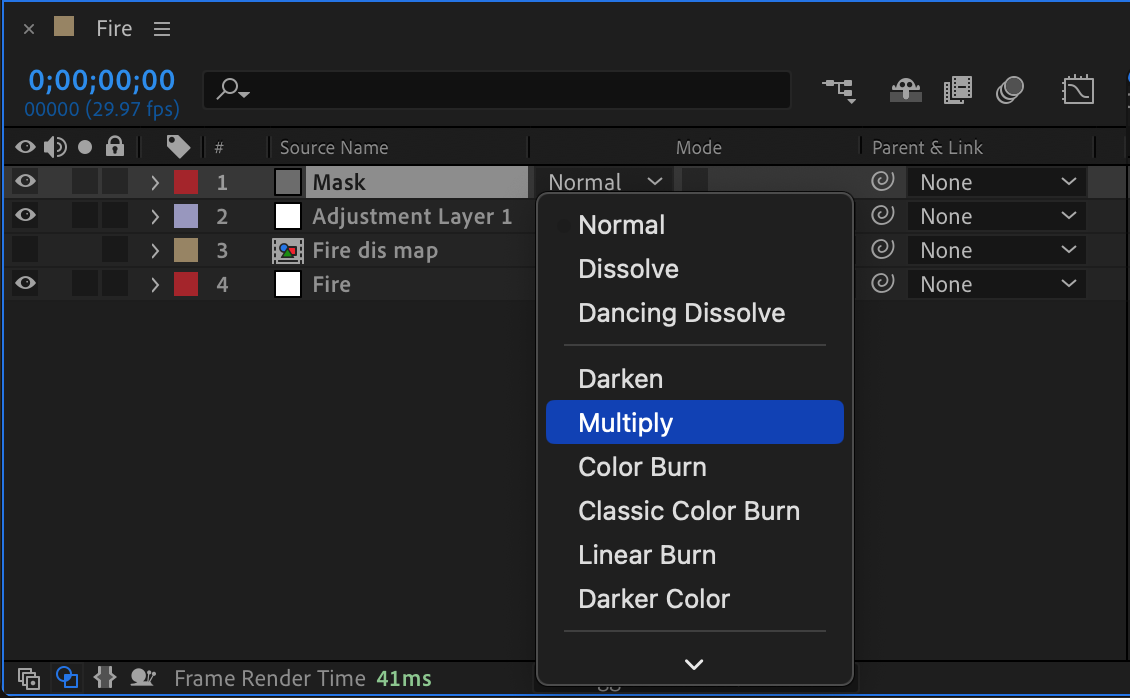
Task: Toggle the render time pane snail icon
Action: (144, 678)
